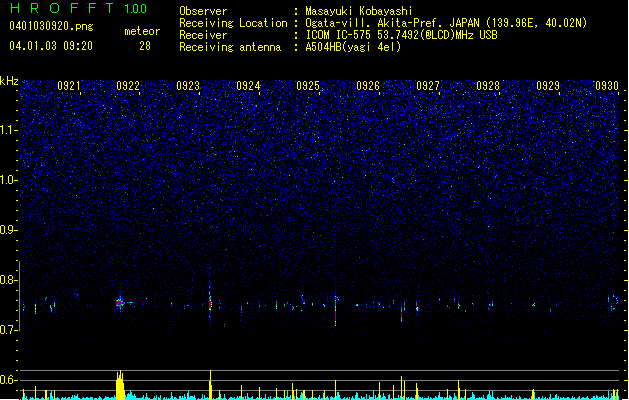Click the 0928 time marker
Viewport: 629px width, 400px height.
pos(488,86)
